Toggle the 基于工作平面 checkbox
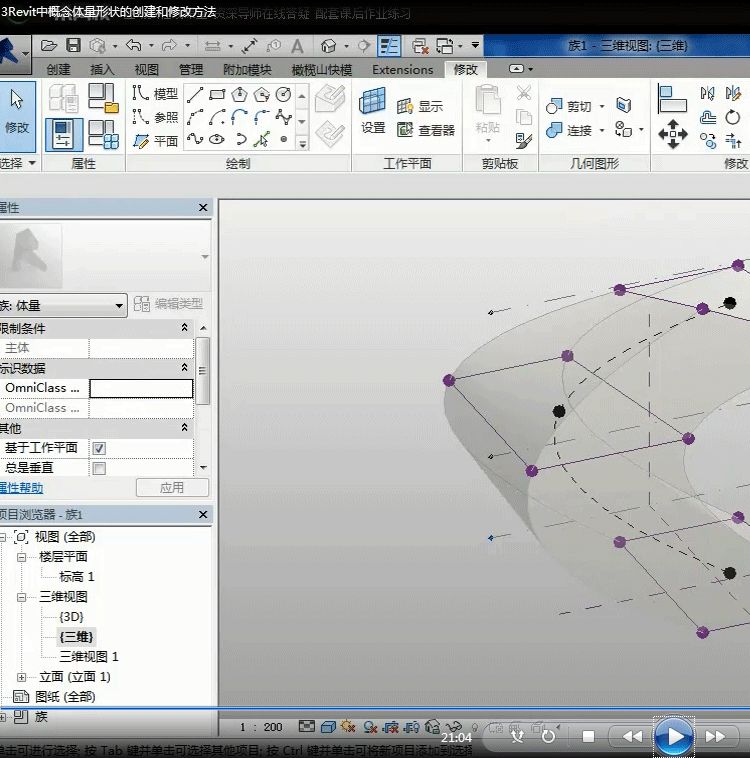This screenshot has height=758, width=750. (99, 448)
